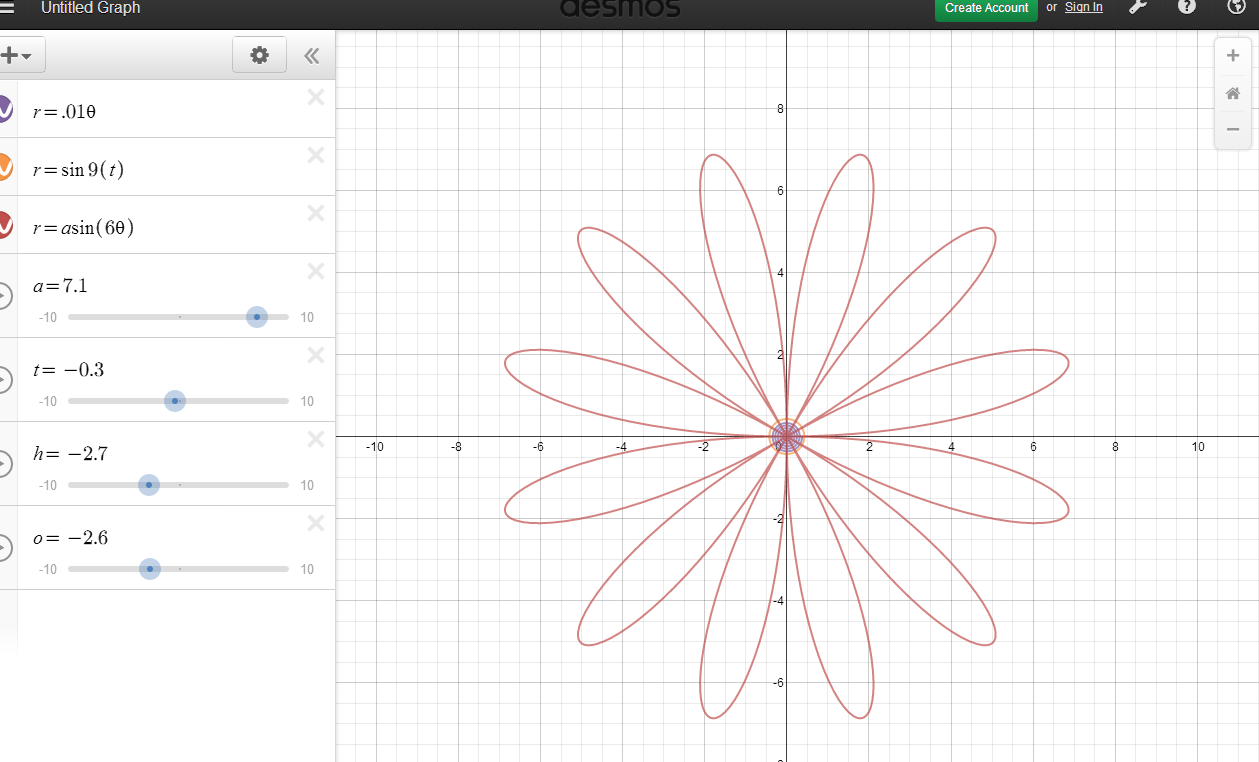The width and height of the screenshot is (1259, 762).
Task: Delete the h=-2.7 expression
Action: pos(315,439)
